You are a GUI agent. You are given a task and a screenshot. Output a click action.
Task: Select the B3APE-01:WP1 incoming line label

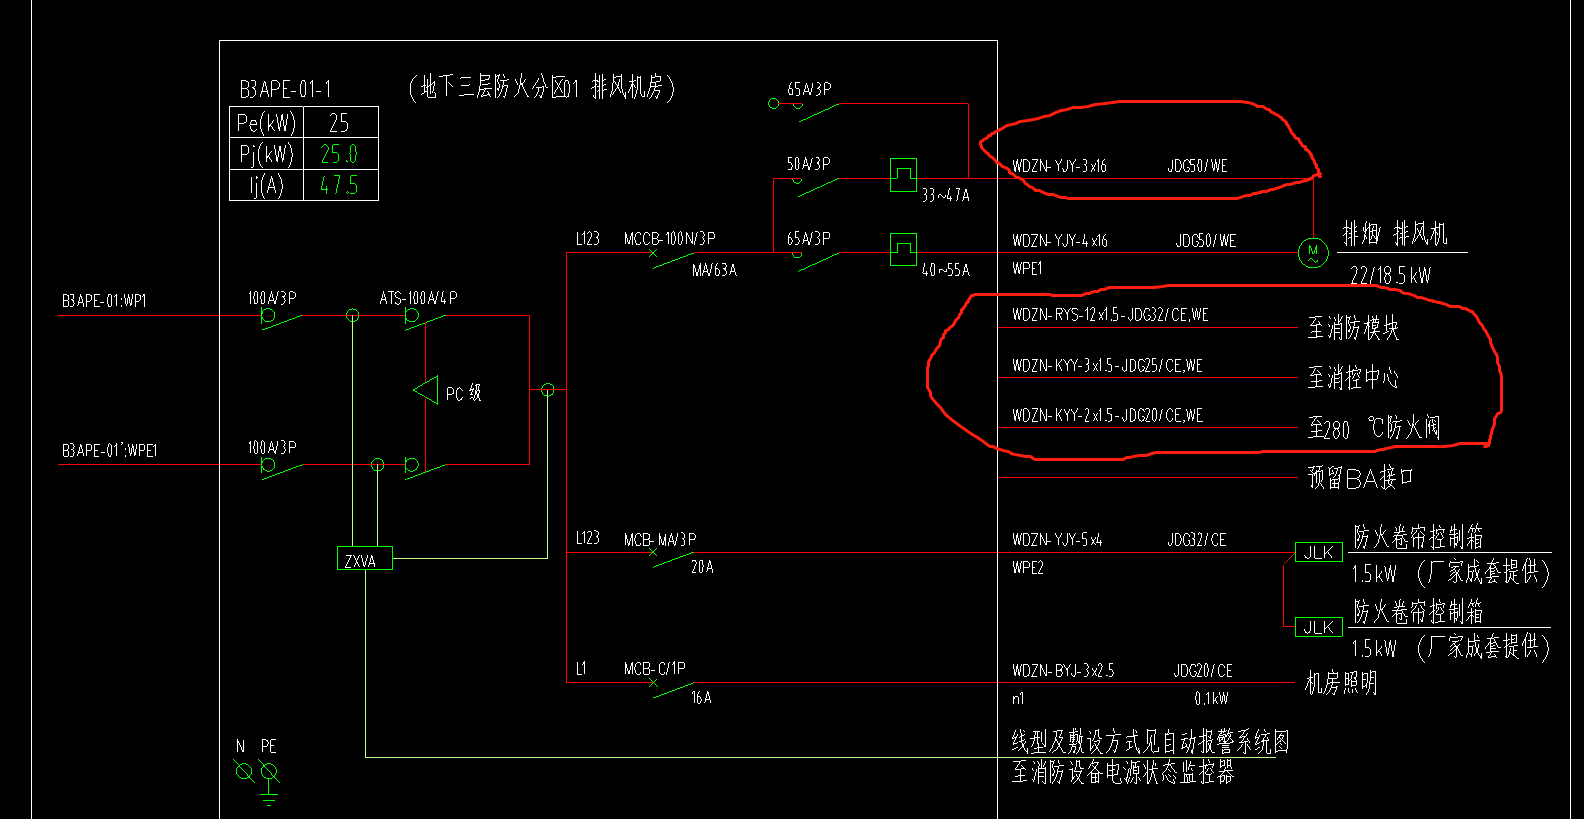click(104, 301)
